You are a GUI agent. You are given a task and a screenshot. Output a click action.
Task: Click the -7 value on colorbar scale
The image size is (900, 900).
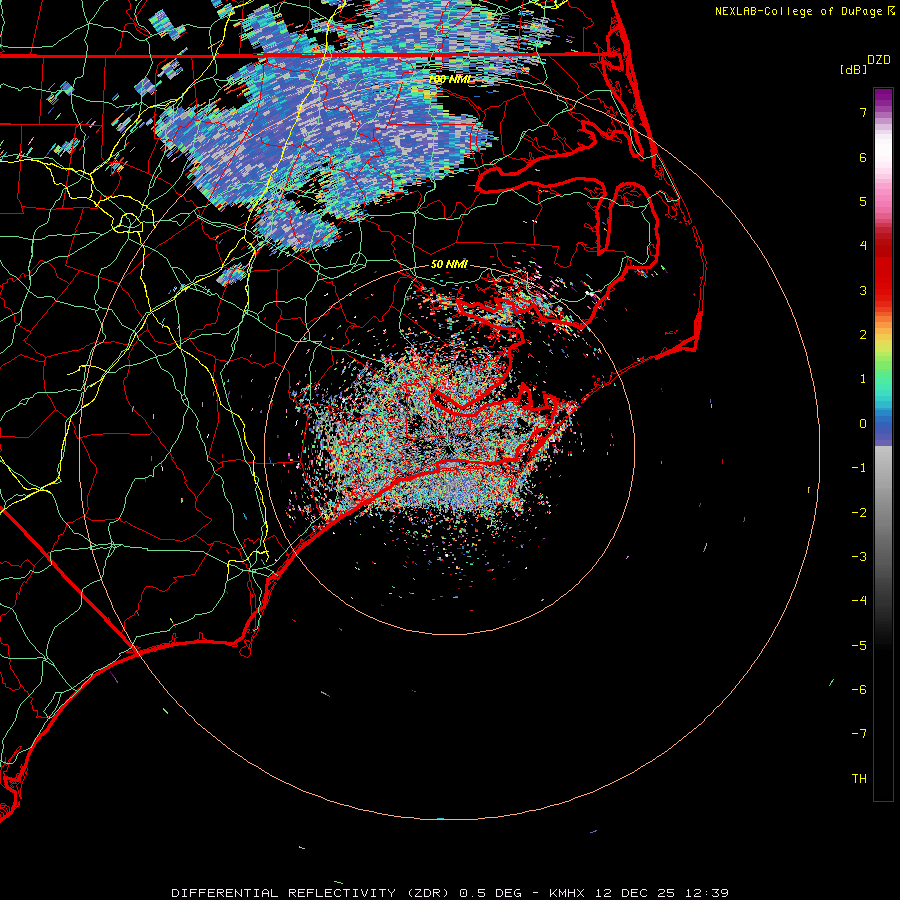(859, 734)
